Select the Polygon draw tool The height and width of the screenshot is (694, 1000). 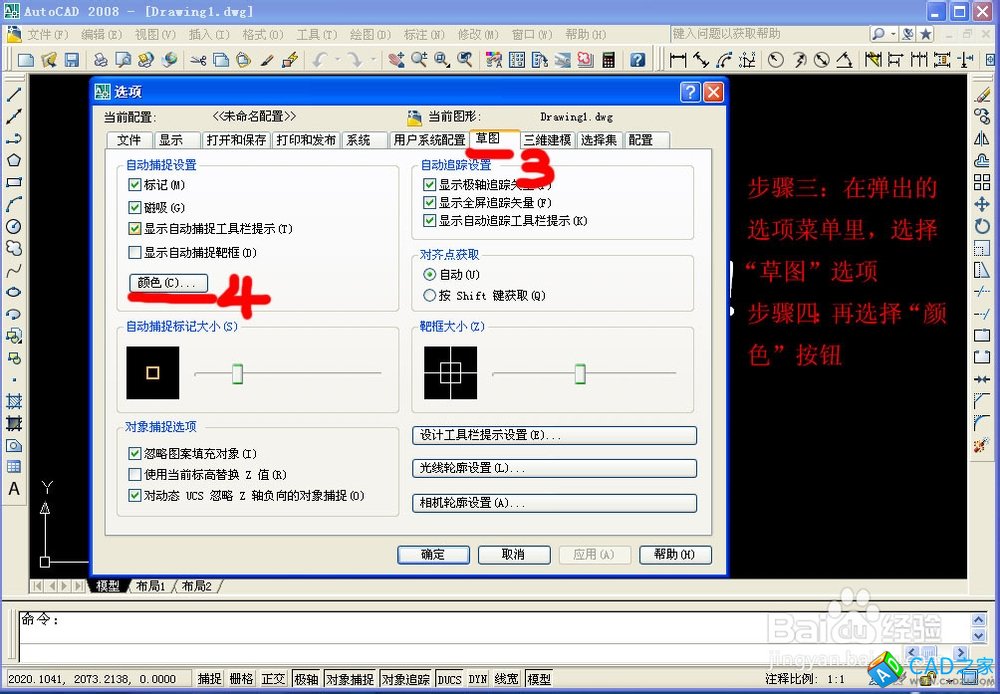13,160
